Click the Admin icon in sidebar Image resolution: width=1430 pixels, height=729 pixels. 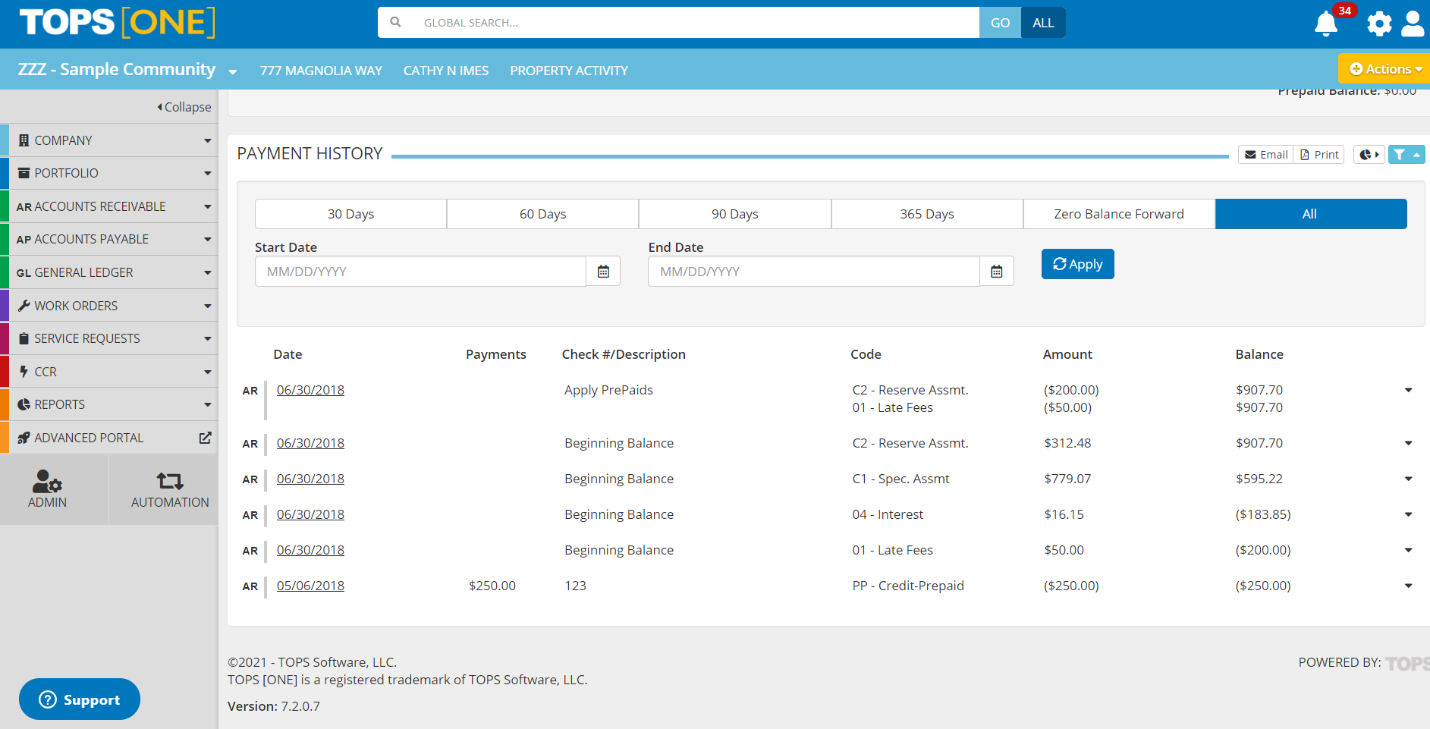(x=47, y=490)
